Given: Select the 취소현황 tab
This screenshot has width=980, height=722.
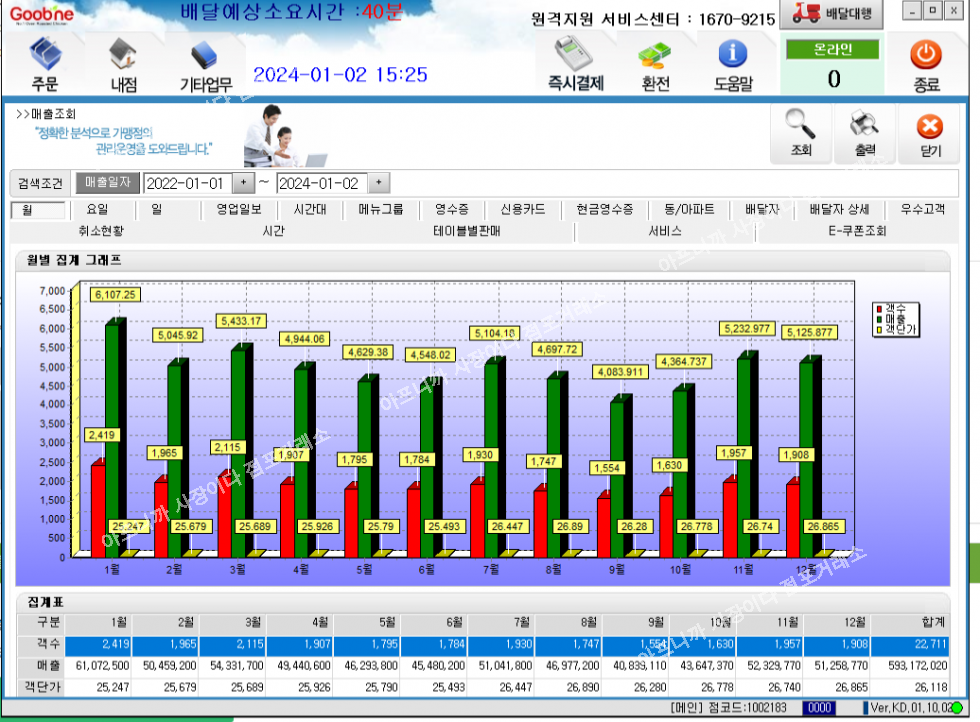Looking at the screenshot, I should pyautogui.click(x=101, y=231).
